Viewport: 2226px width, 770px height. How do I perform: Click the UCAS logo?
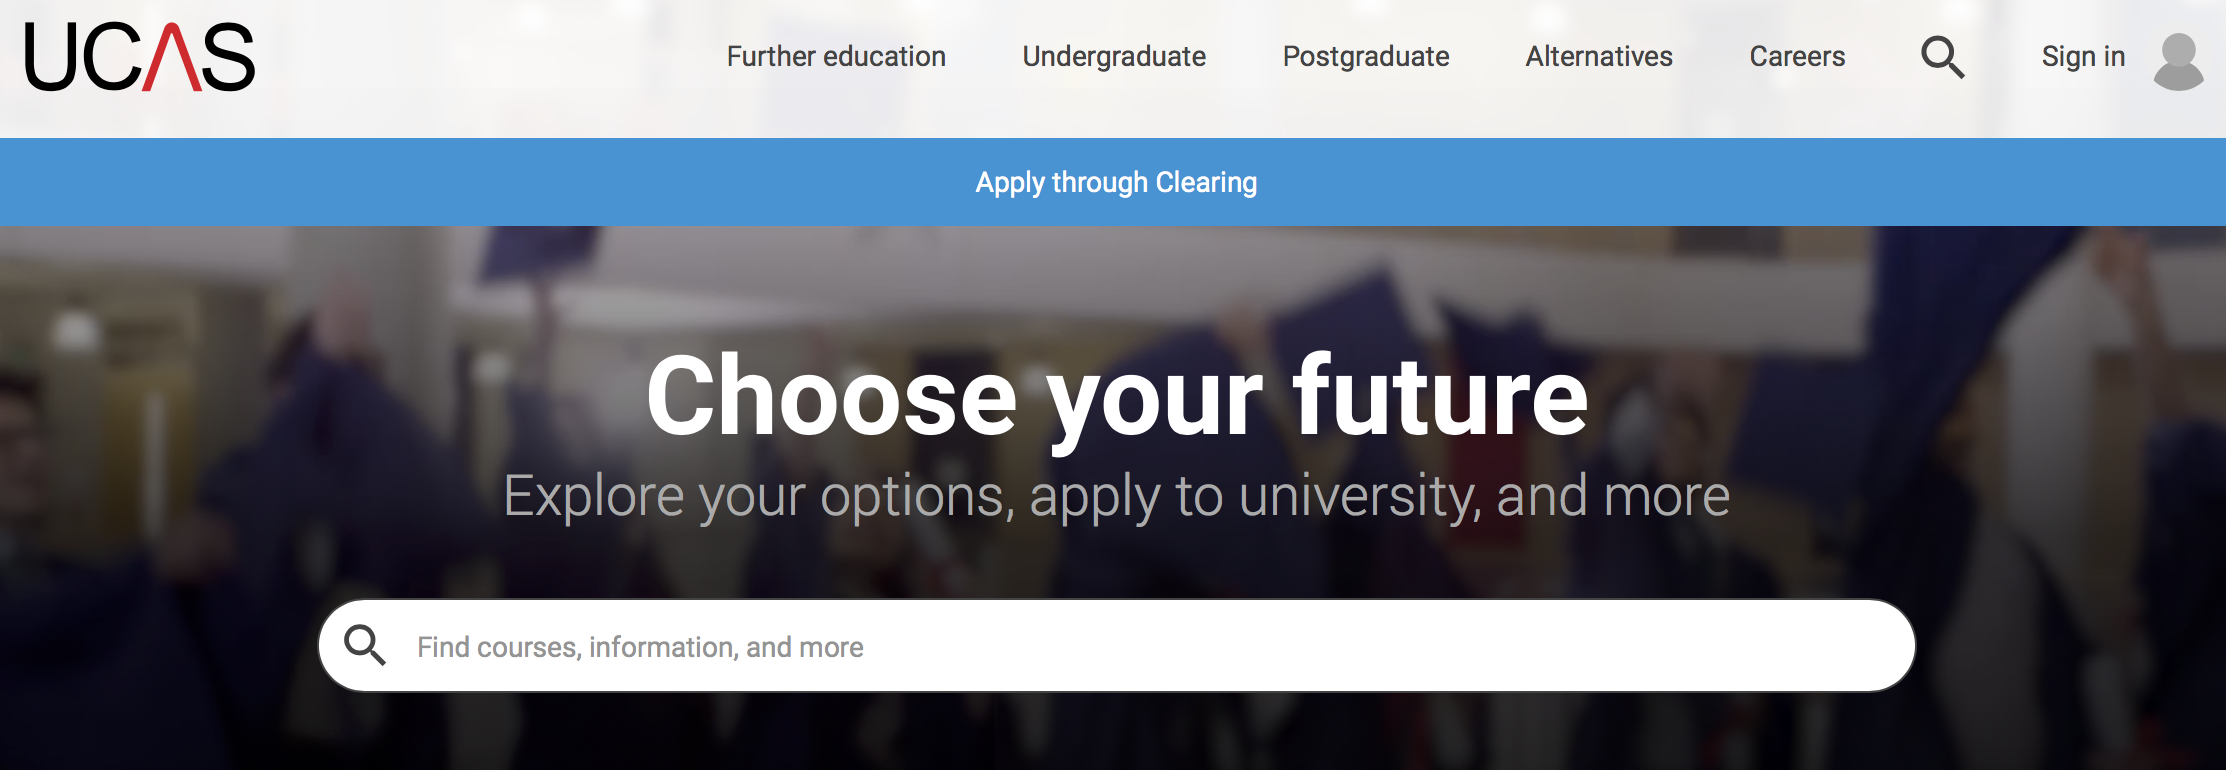[x=139, y=58]
